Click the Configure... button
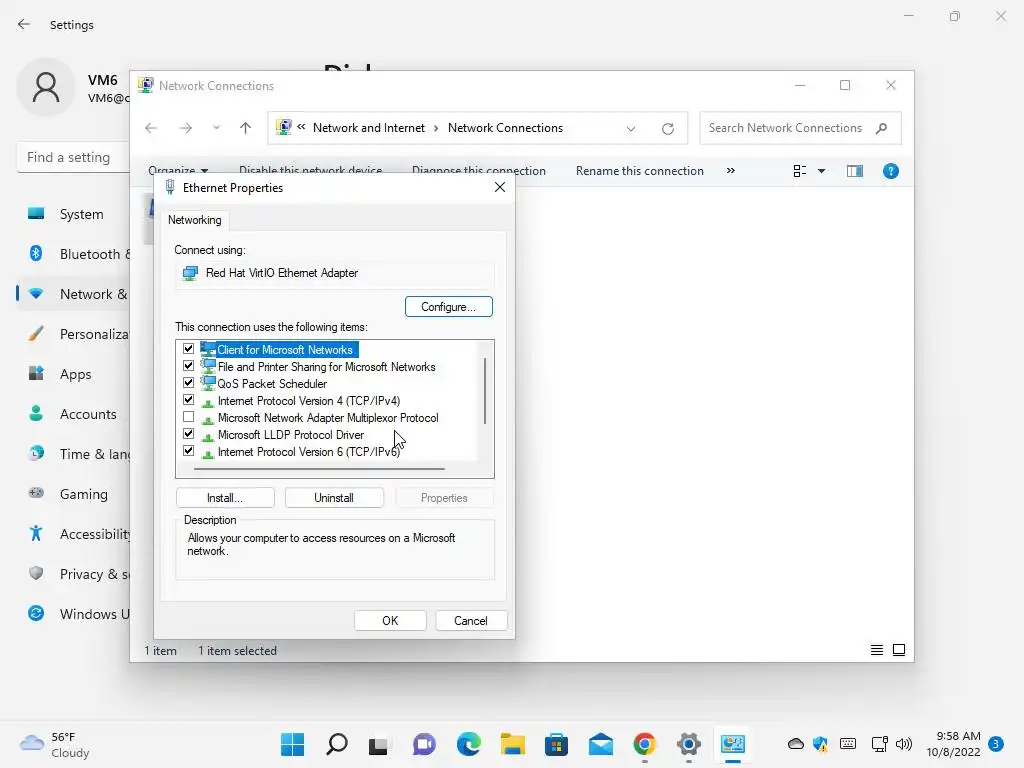 (449, 307)
